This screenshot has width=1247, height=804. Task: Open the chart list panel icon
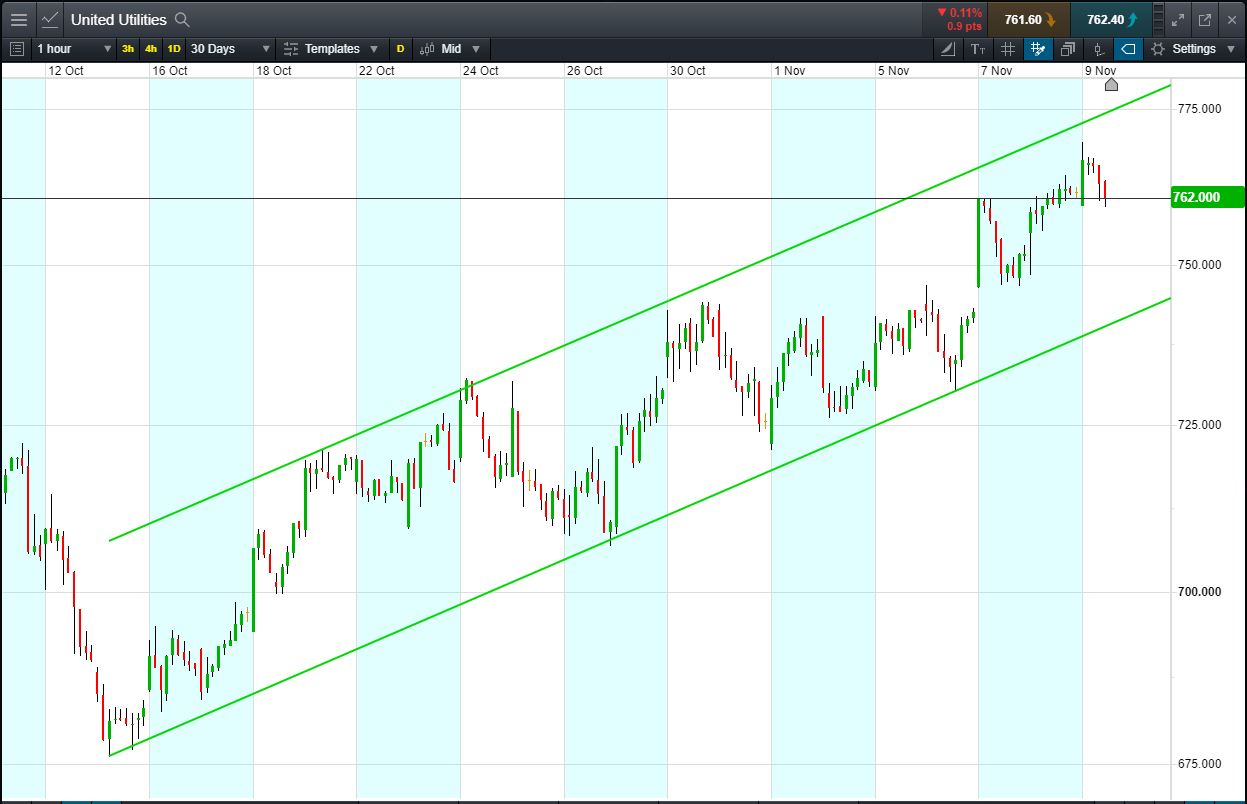pyautogui.click(x=16, y=48)
